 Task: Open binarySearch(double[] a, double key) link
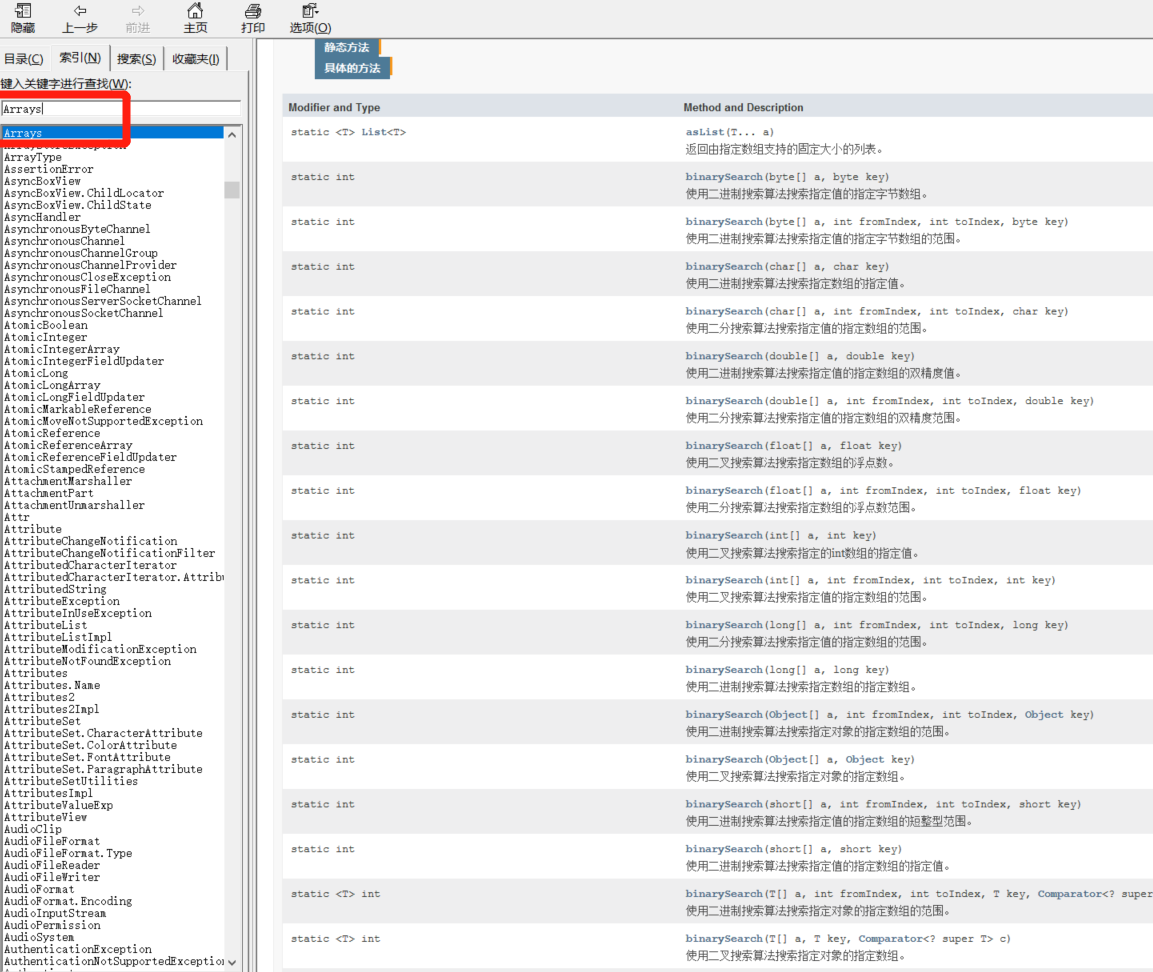coord(724,356)
